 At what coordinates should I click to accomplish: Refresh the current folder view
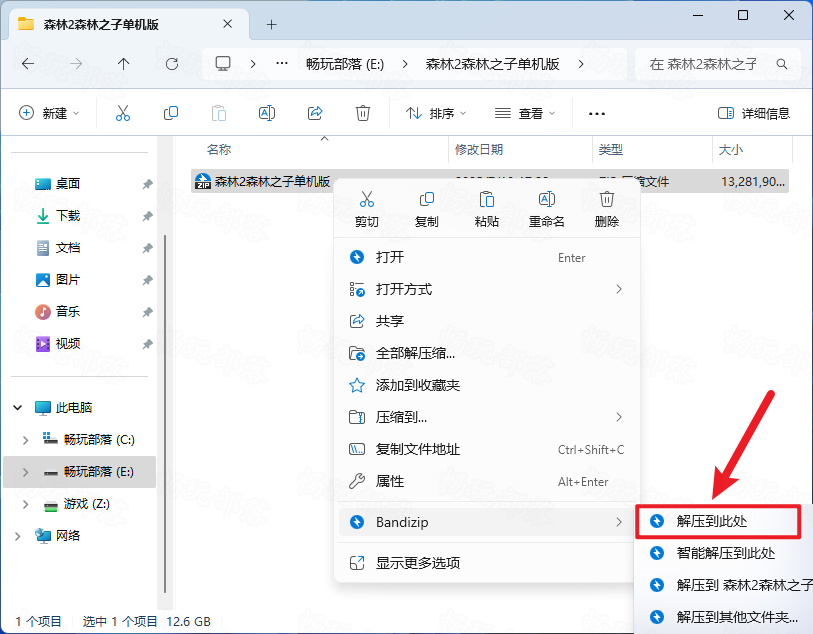click(172, 64)
